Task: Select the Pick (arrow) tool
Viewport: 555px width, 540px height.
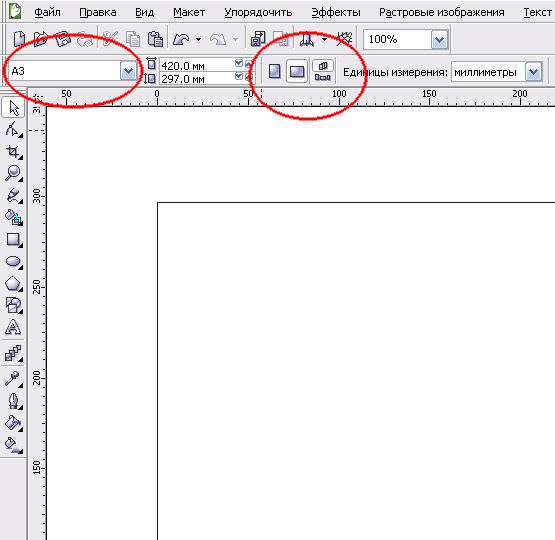Action: pyautogui.click(x=13, y=108)
